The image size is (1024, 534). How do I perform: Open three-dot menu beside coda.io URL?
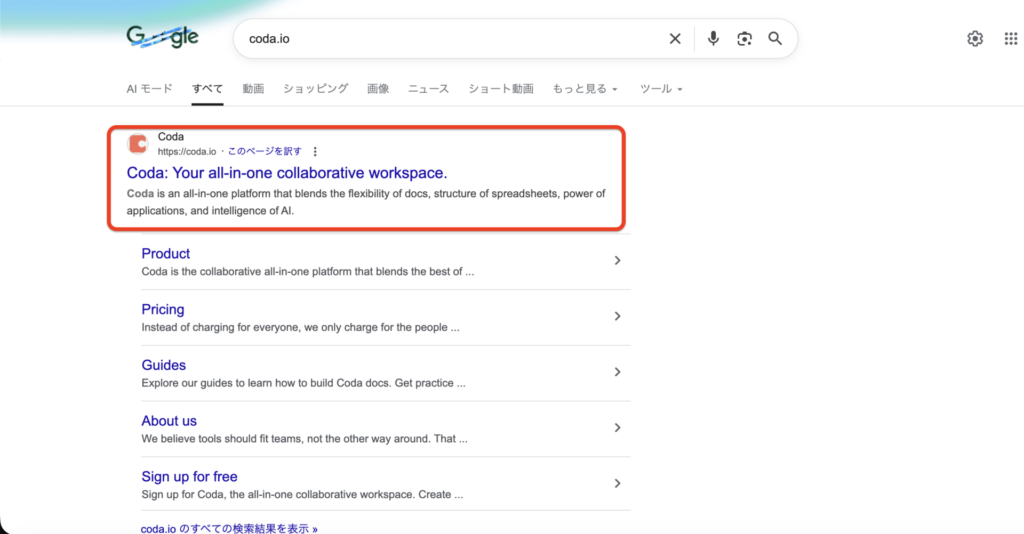tap(315, 151)
